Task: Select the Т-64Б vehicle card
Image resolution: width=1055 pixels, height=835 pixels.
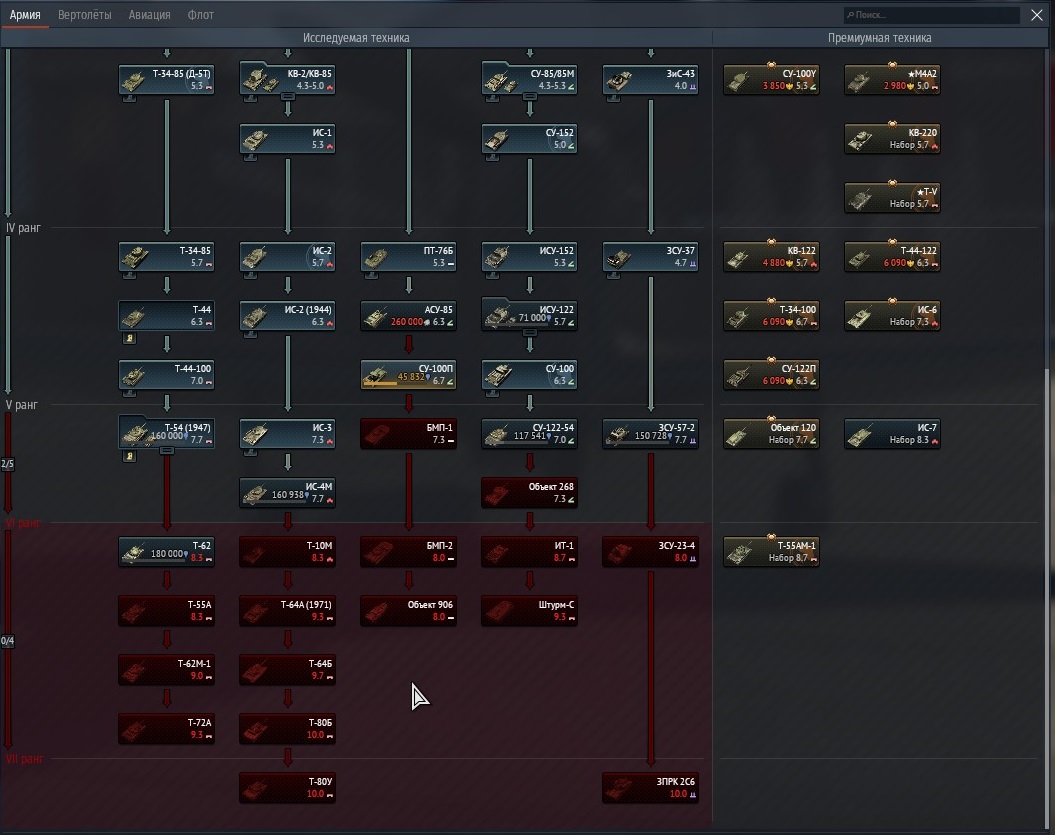Action: pos(287,670)
